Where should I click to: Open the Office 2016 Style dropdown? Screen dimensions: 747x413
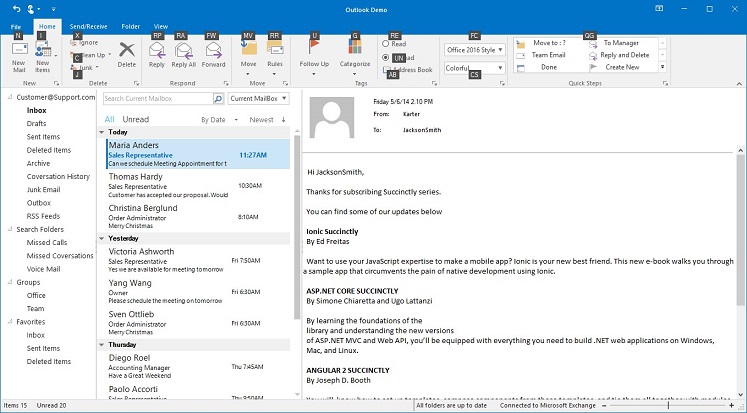click(x=475, y=50)
